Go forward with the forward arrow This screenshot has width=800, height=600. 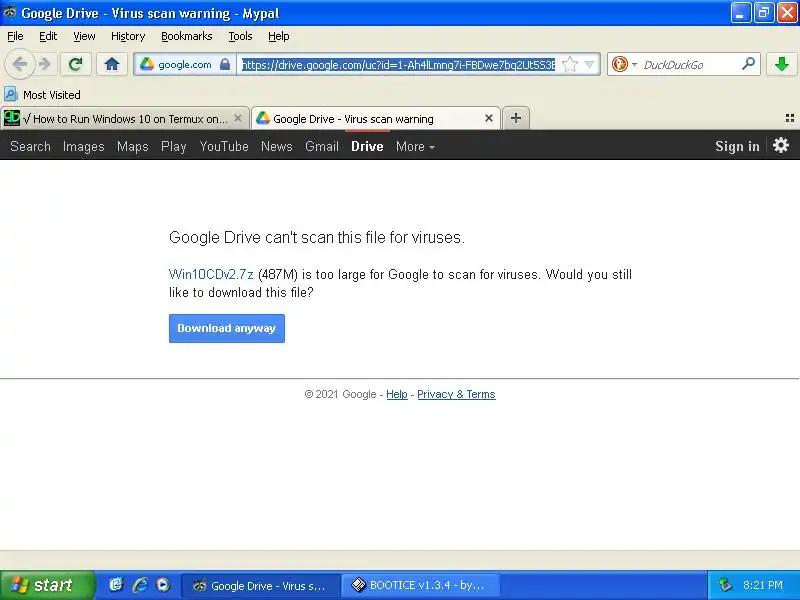(x=45, y=64)
